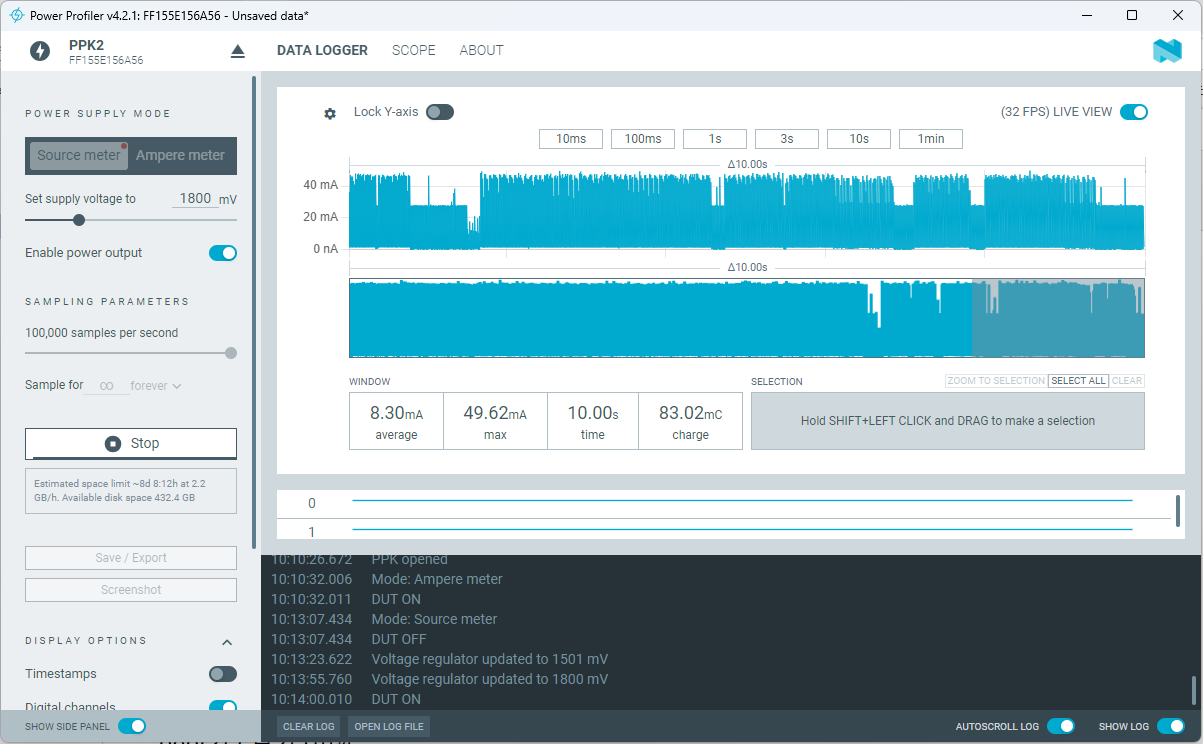Click the highlighted window in the minimap chart
Screen dimensions: 1203x744
pos(1058,318)
